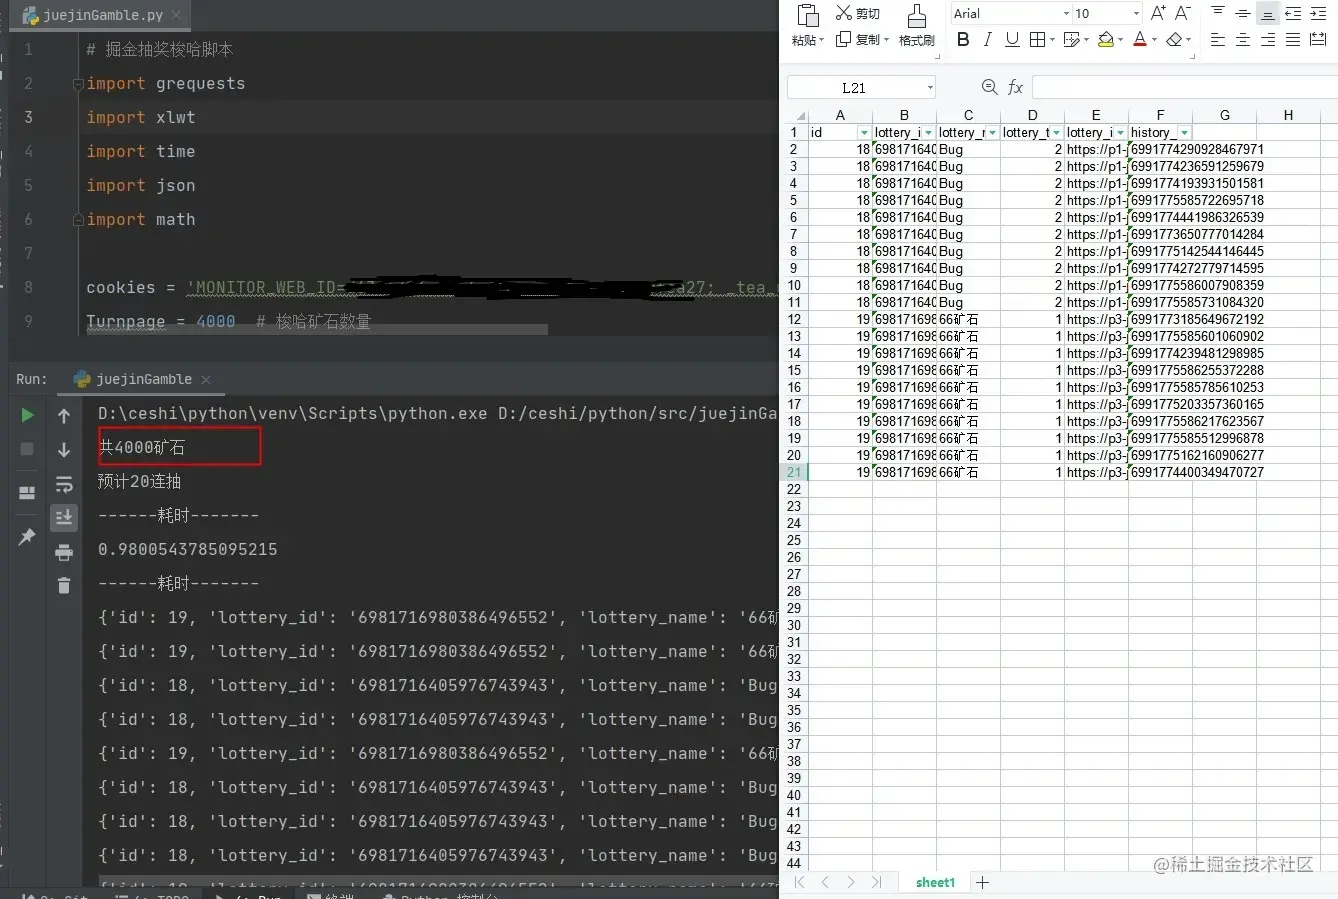Image resolution: width=1338 pixels, height=899 pixels.
Task: Align cell text right
Action: pos(1267,39)
